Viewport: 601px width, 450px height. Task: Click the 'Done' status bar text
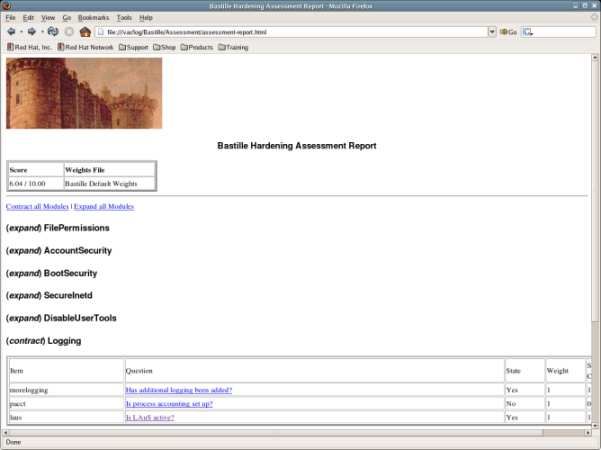click(x=13, y=442)
